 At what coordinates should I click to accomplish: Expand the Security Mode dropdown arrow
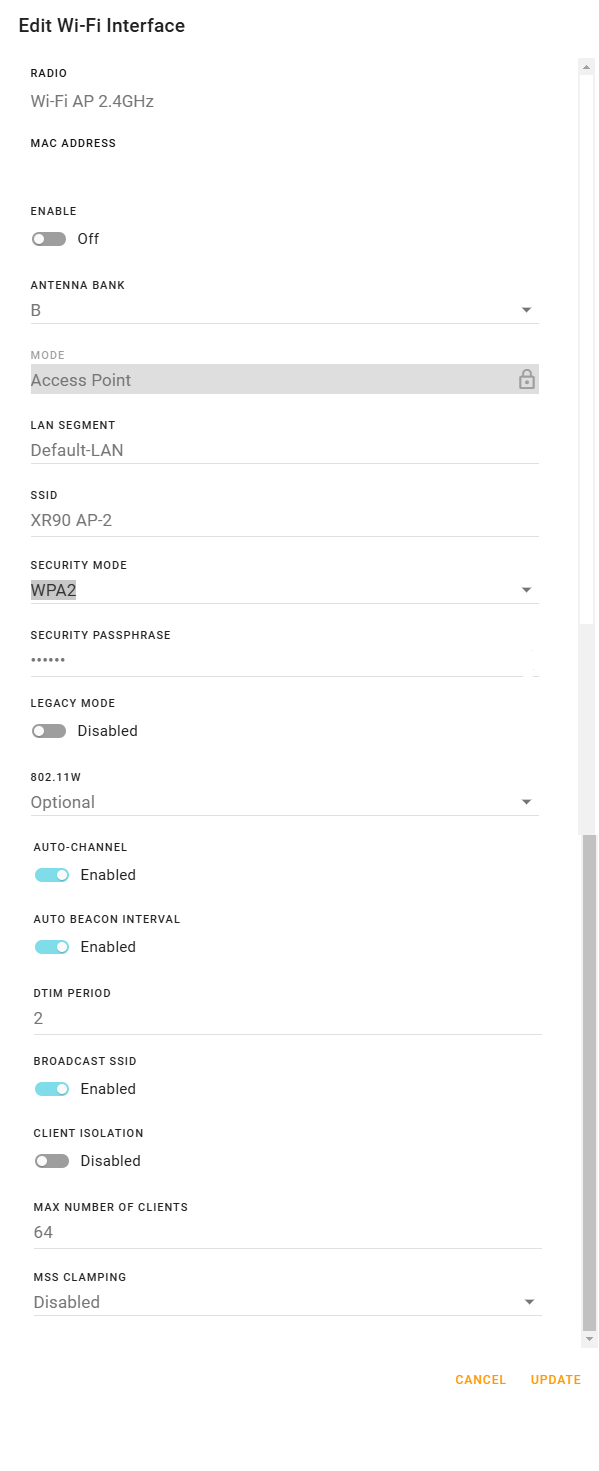(x=527, y=591)
